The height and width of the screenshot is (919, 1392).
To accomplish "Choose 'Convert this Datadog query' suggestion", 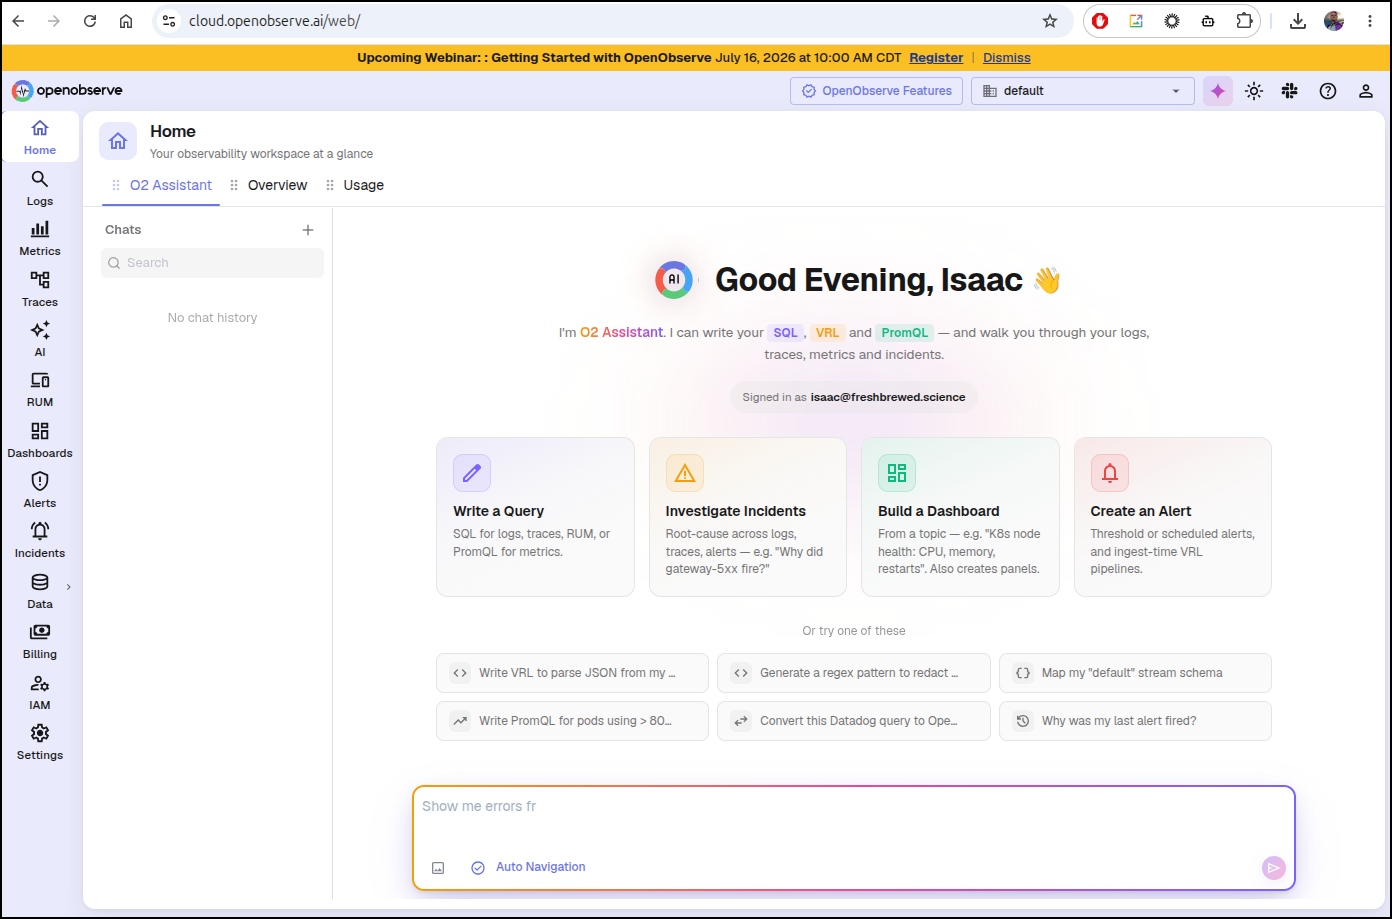I will pyautogui.click(x=854, y=721).
